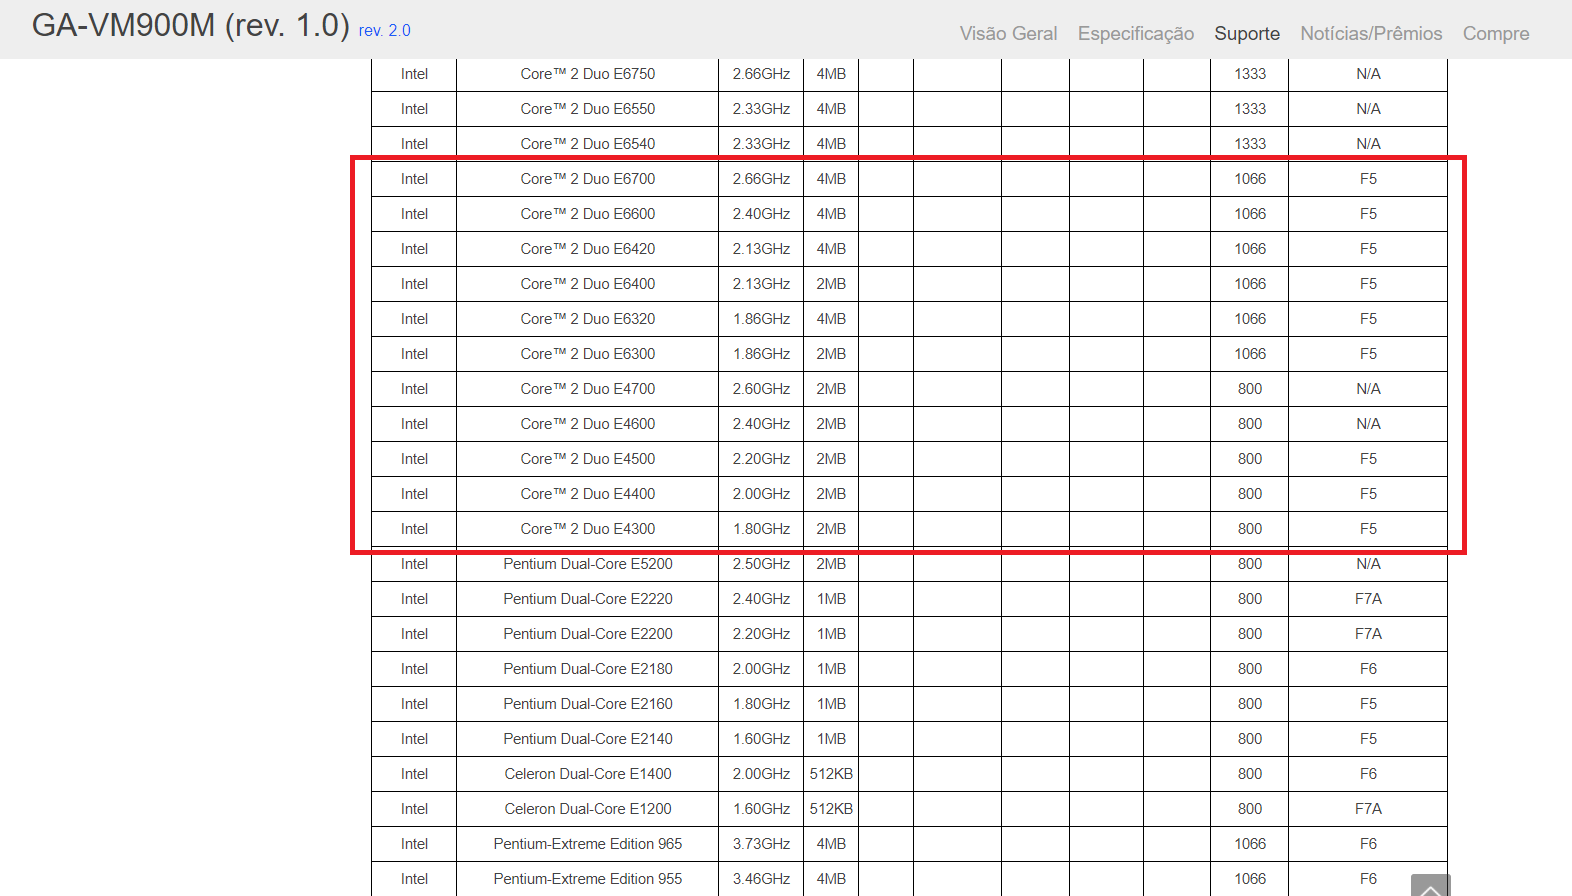1572x896 pixels.
Task: Click 2.60GHz frequency in E4700 row
Action: (761, 389)
